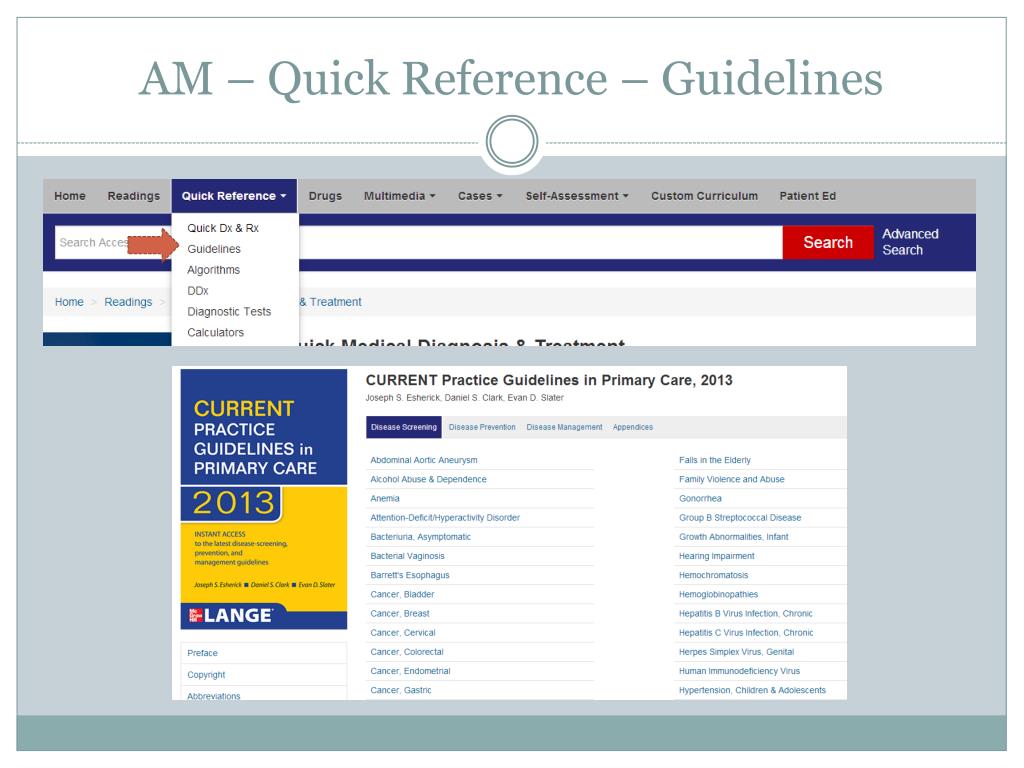
Task: Select Diagnostic Tests menu entry
Action: coord(229,312)
